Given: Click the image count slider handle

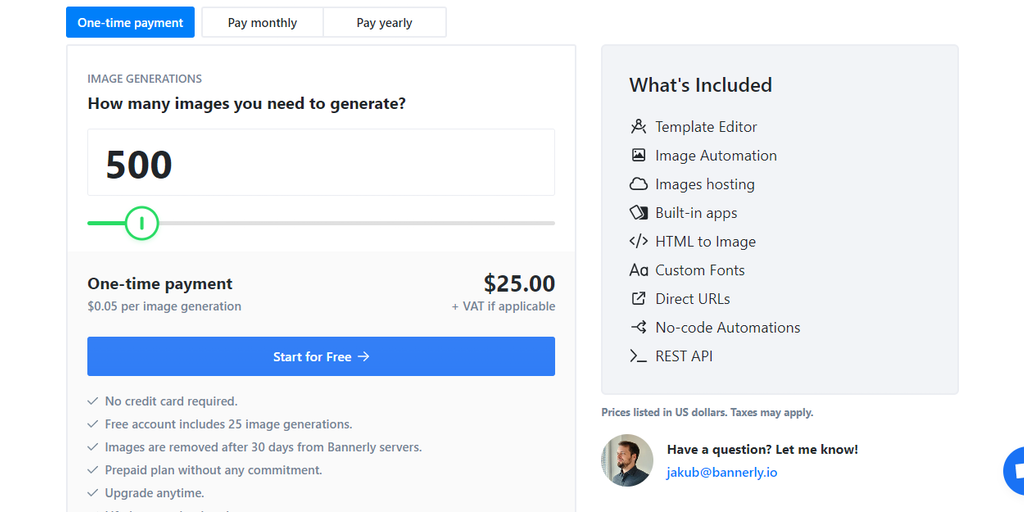Looking at the screenshot, I should 142,223.
